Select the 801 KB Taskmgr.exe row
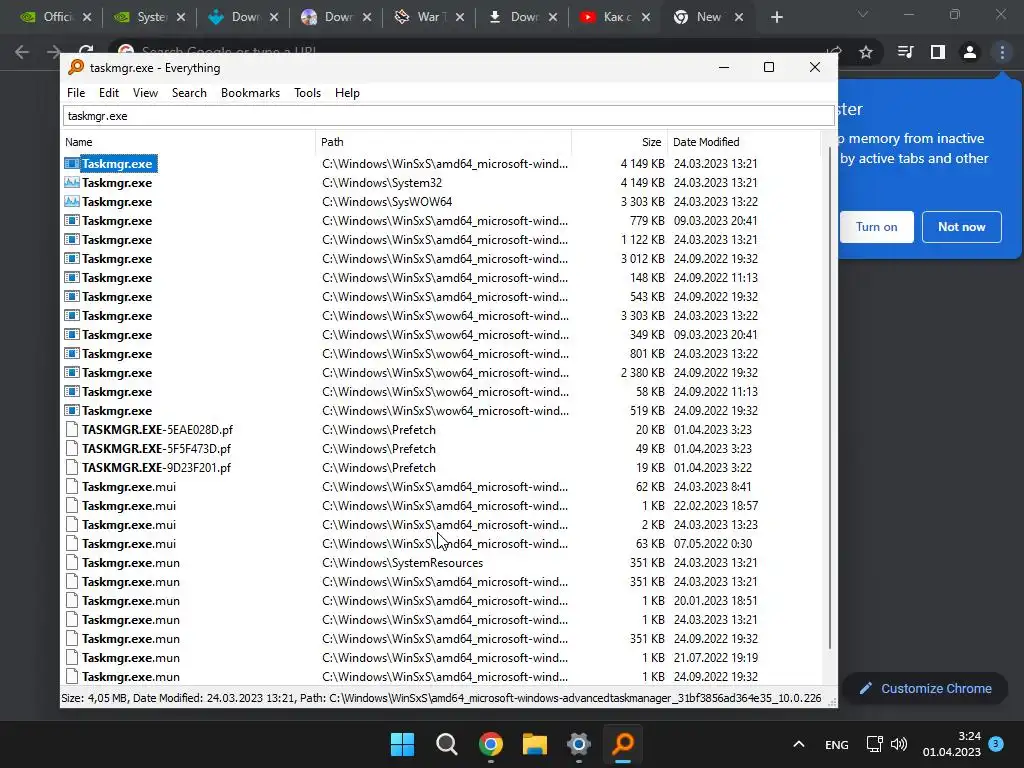This screenshot has width=1024, height=768. pos(441,353)
